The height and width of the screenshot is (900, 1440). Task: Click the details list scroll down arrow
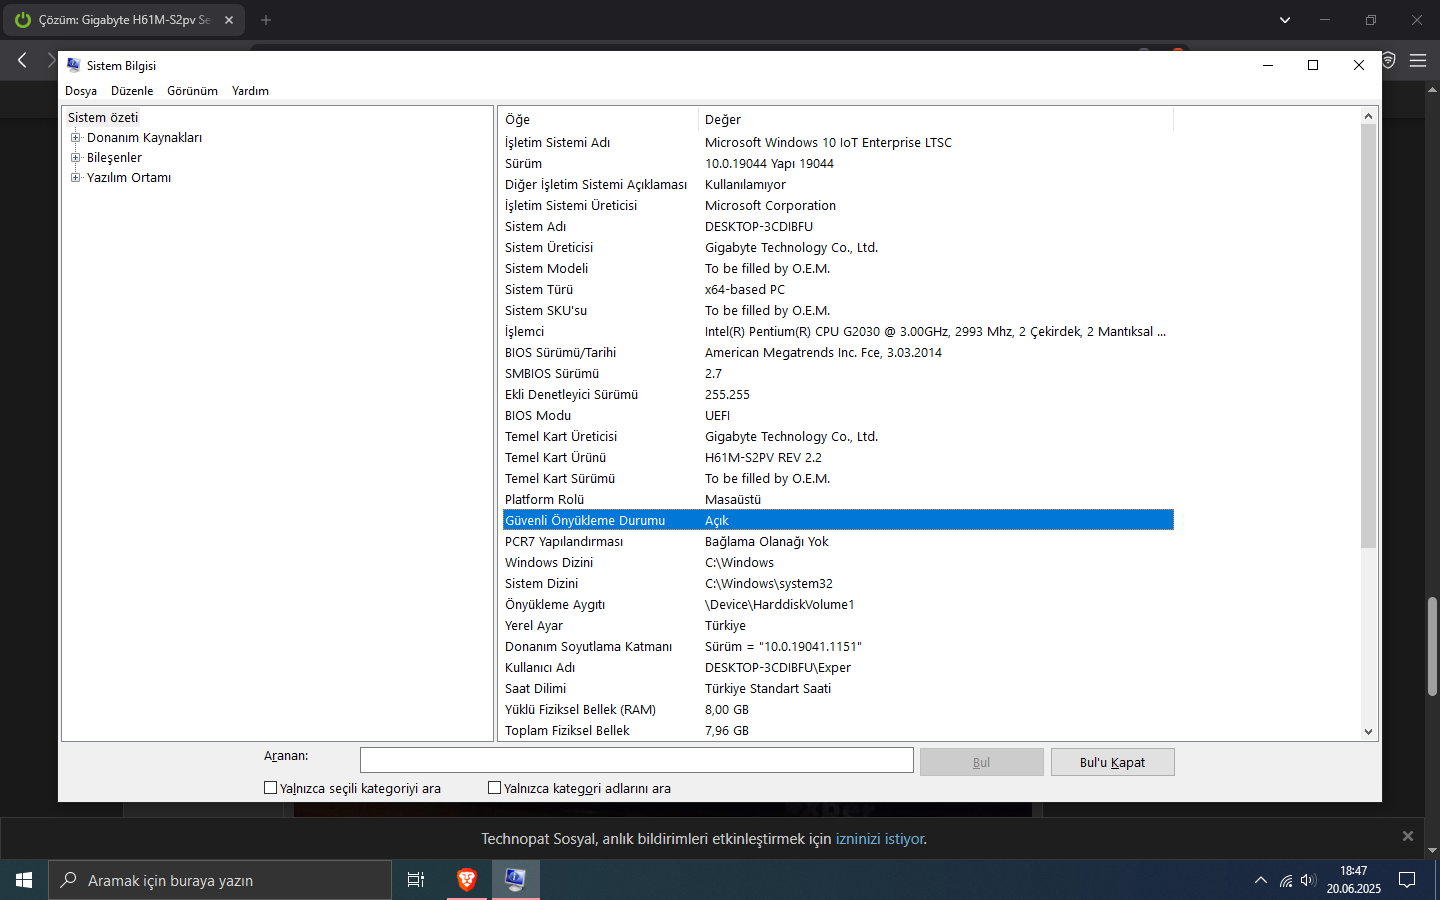click(x=1369, y=732)
